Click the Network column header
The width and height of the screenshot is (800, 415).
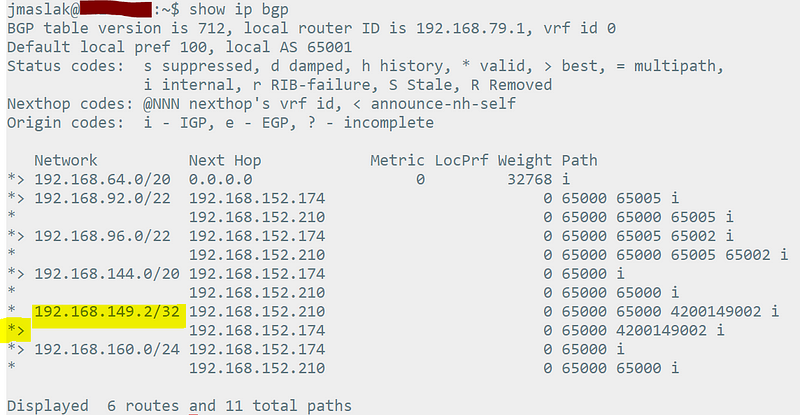tap(66, 161)
